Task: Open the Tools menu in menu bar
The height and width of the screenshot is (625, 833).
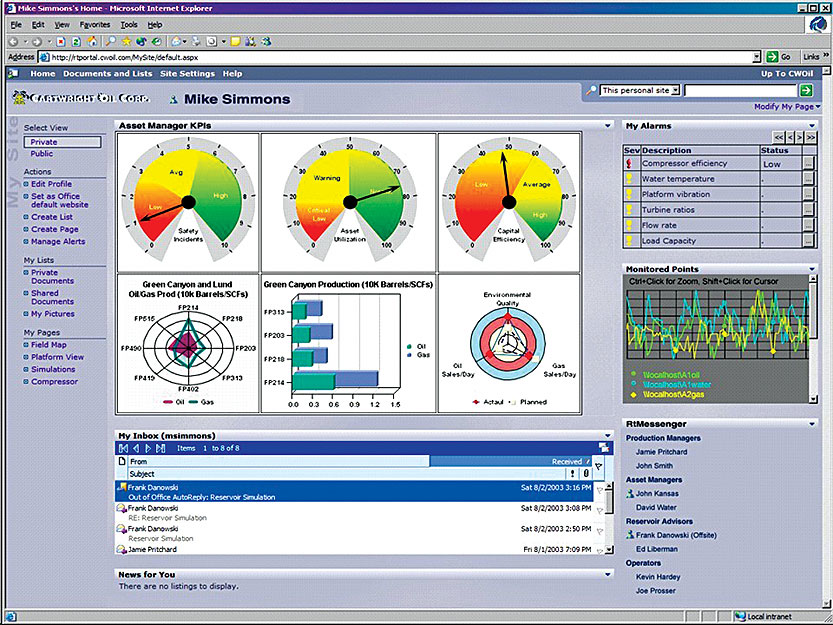Action: pyautogui.click(x=129, y=23)
